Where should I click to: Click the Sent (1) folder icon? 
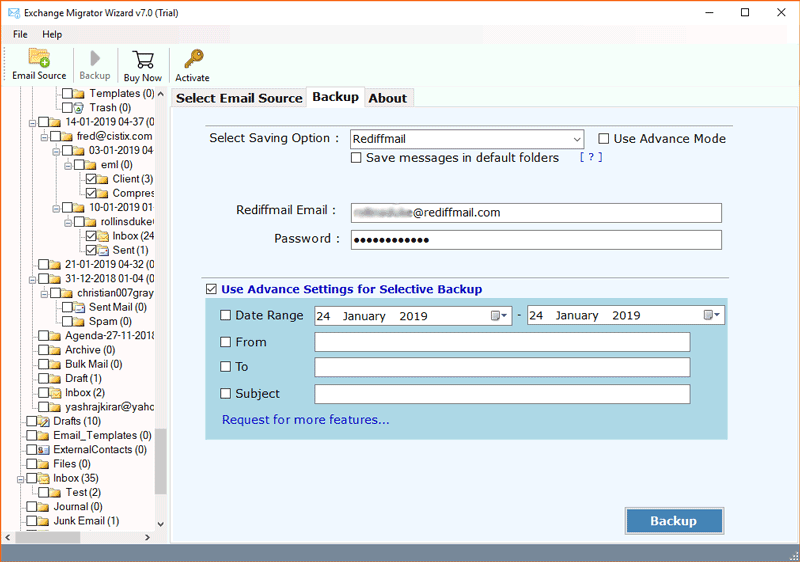pyautogui.click(x=103, y=250)
